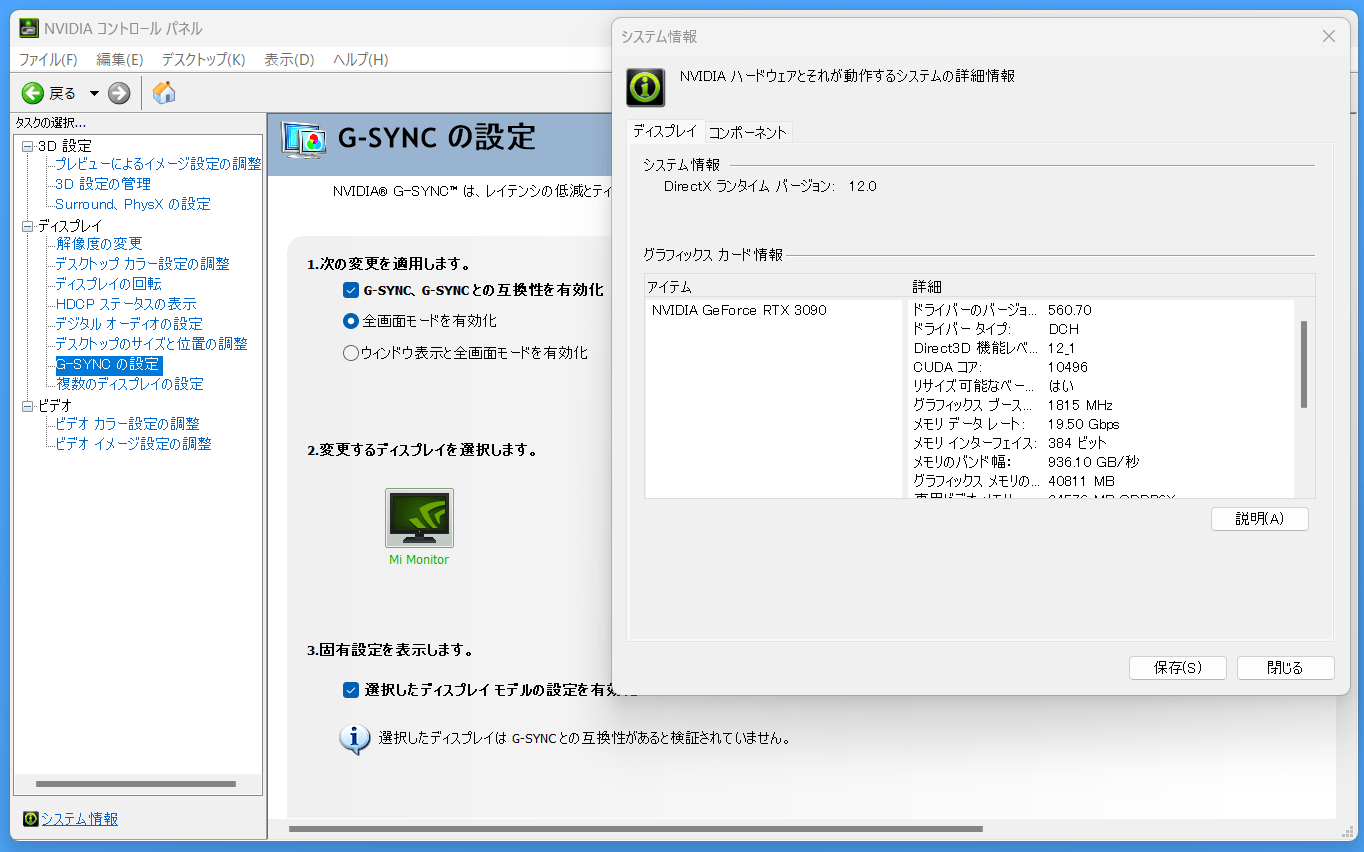Click the graphics card details vertical scrollbar
Image resolution: width=1364 pixels, height=852 pixels.
1303,365
